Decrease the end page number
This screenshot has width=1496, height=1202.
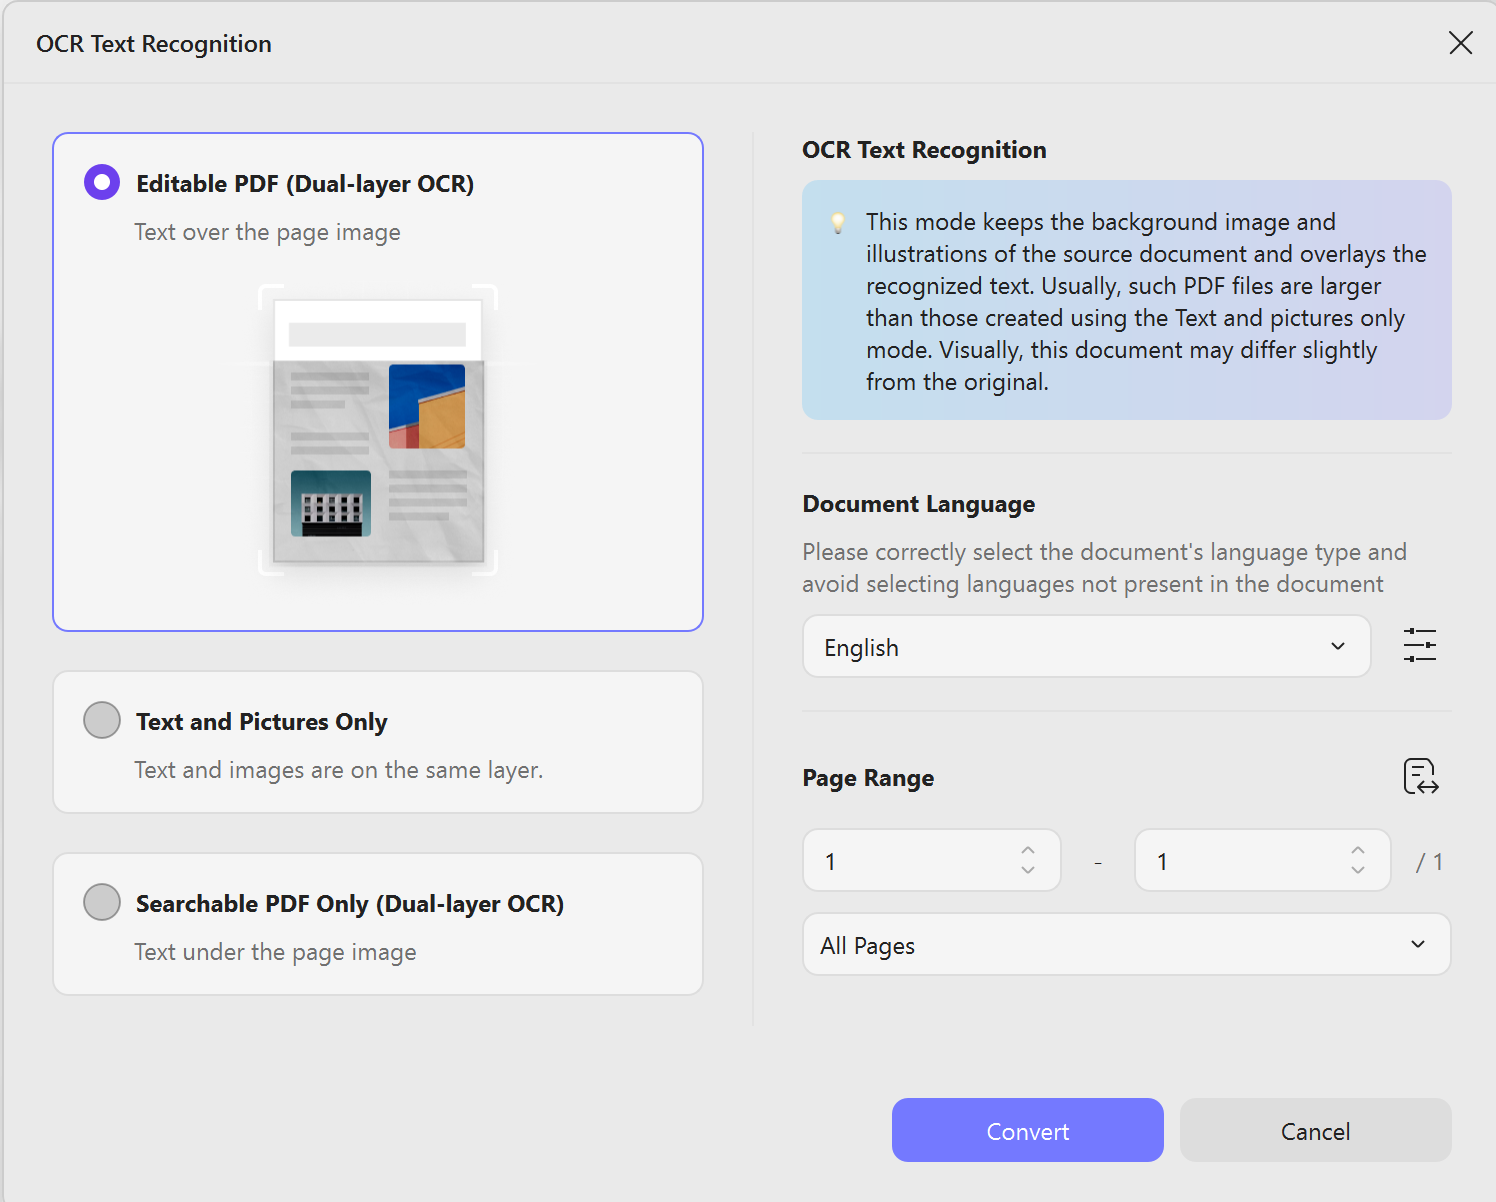coord(1358,870)
